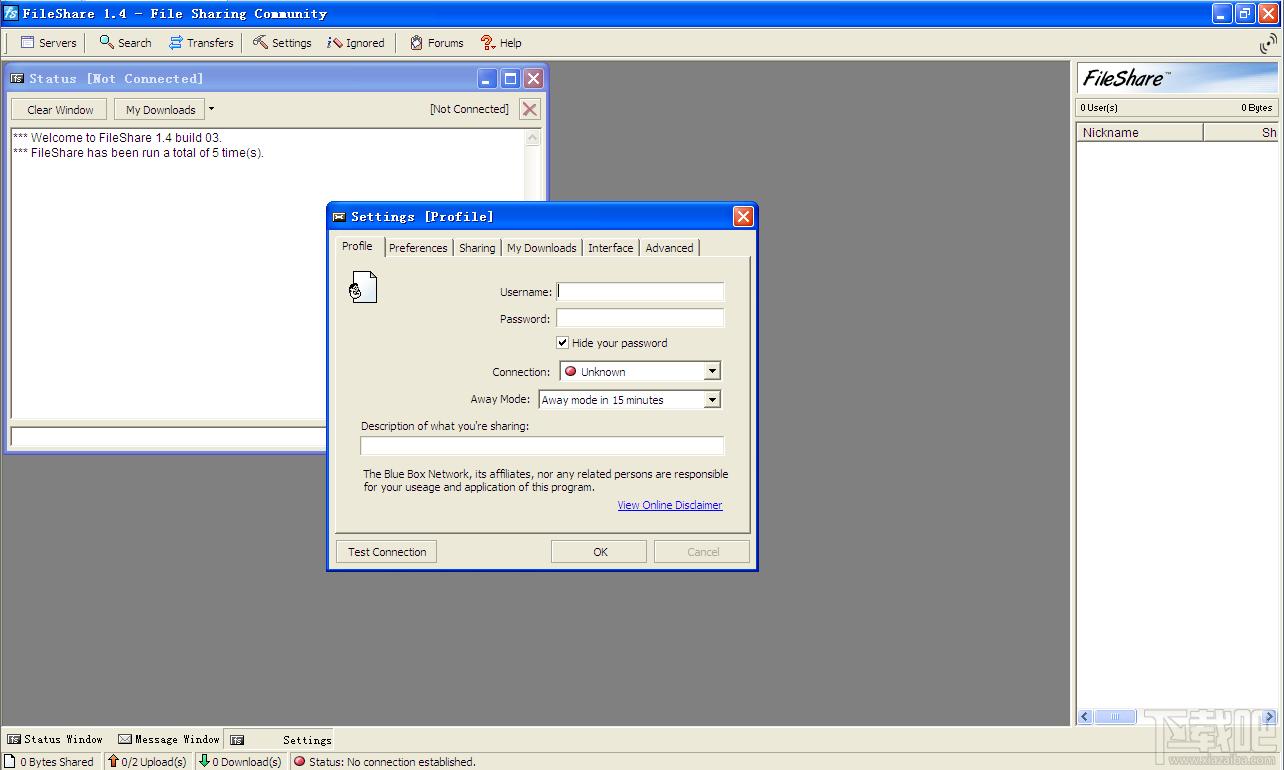Screen dimensions: 1284x770
Task: Select Status Window in bottom taskbar
Action: tap(55, 740)
